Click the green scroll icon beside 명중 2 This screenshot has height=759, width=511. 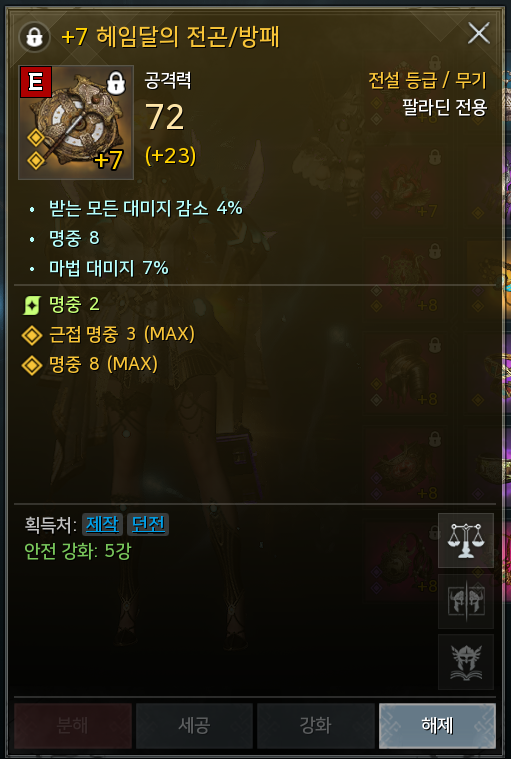(31, 305)
